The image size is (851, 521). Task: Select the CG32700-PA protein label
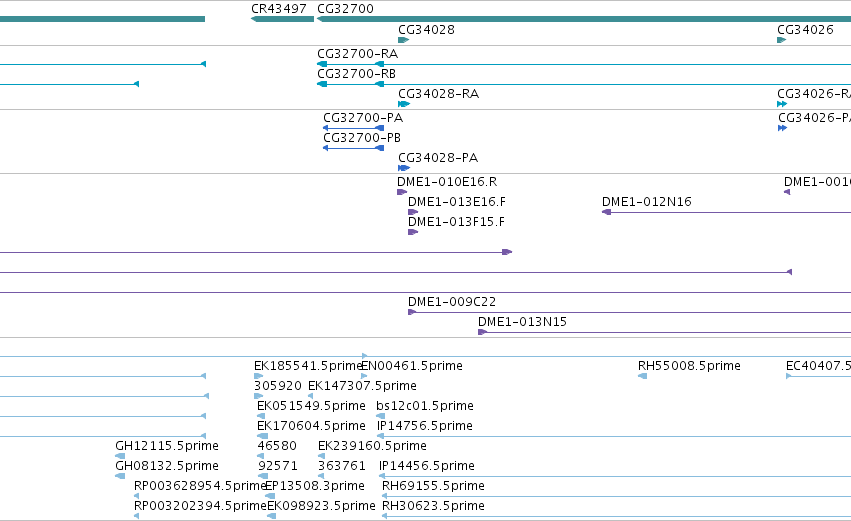[x=363, y=118]
